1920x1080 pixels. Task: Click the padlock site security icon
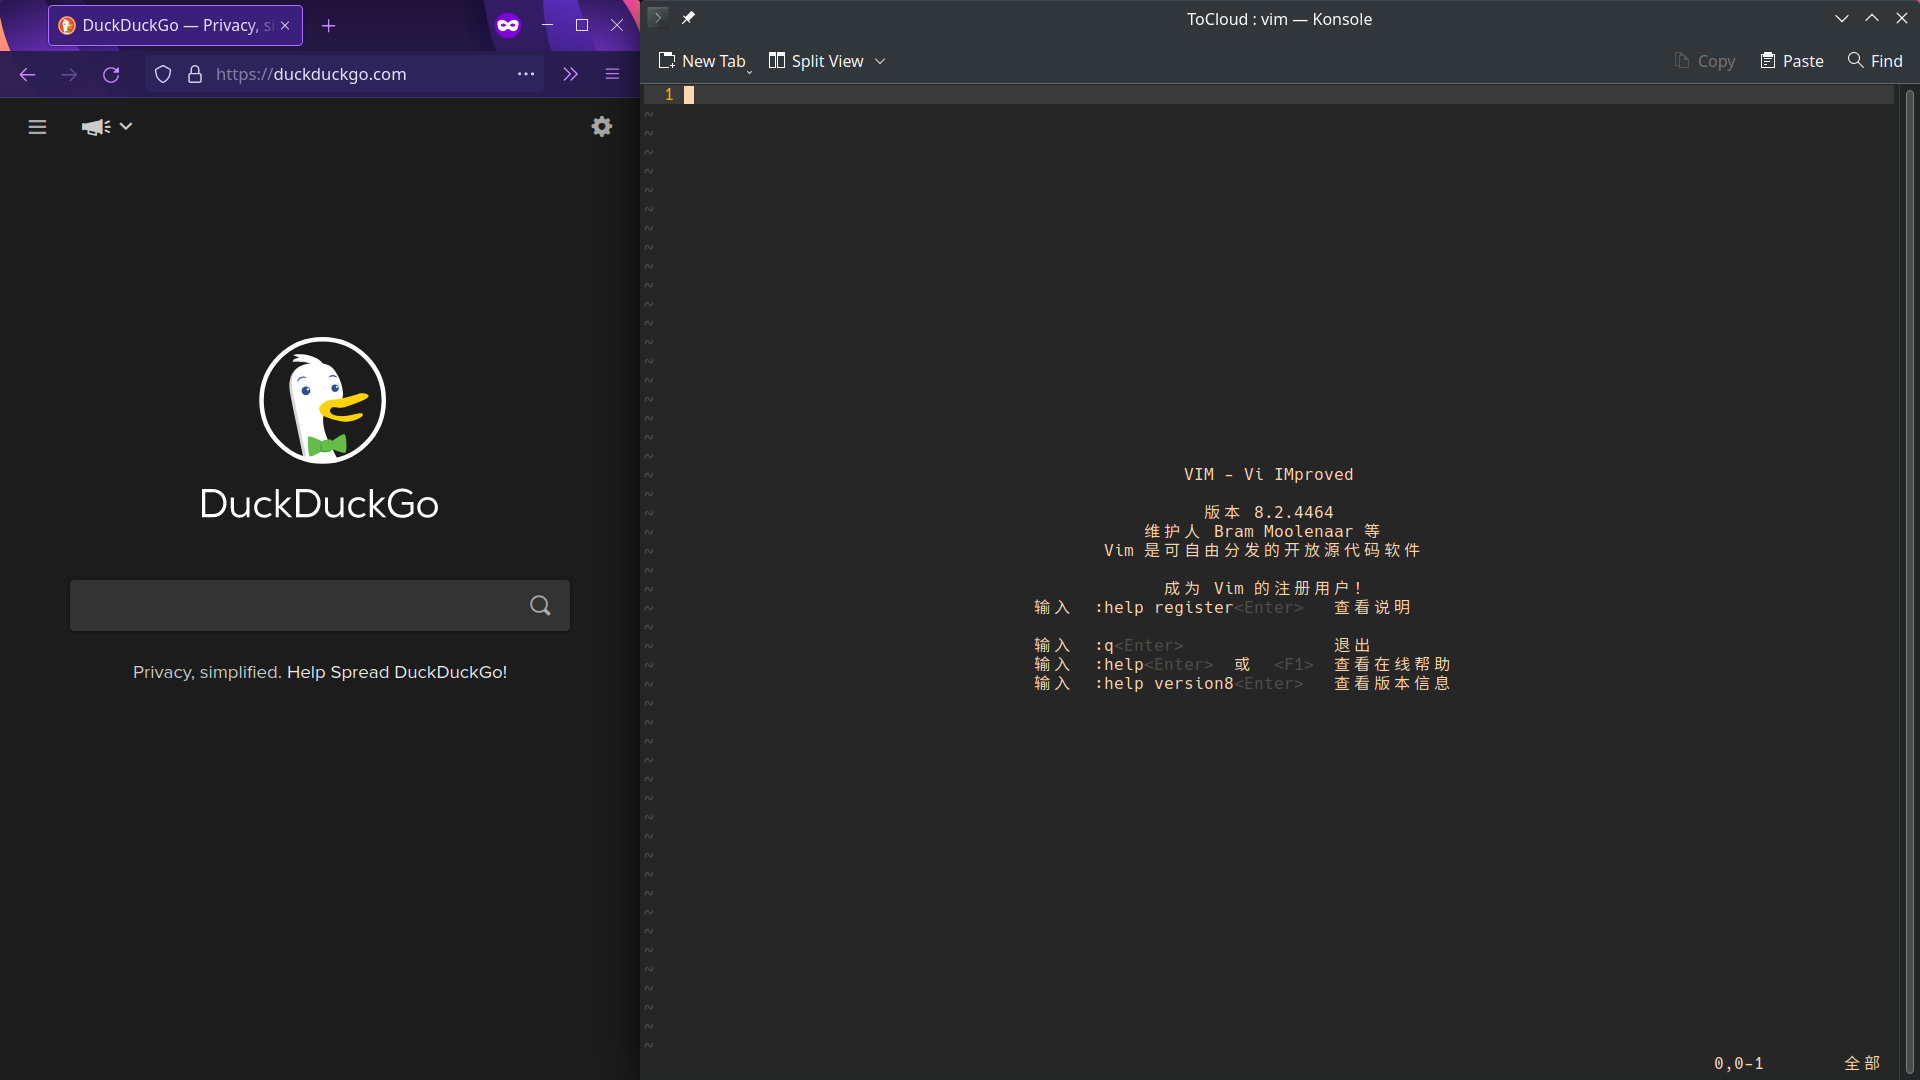[x=195, y=74]
